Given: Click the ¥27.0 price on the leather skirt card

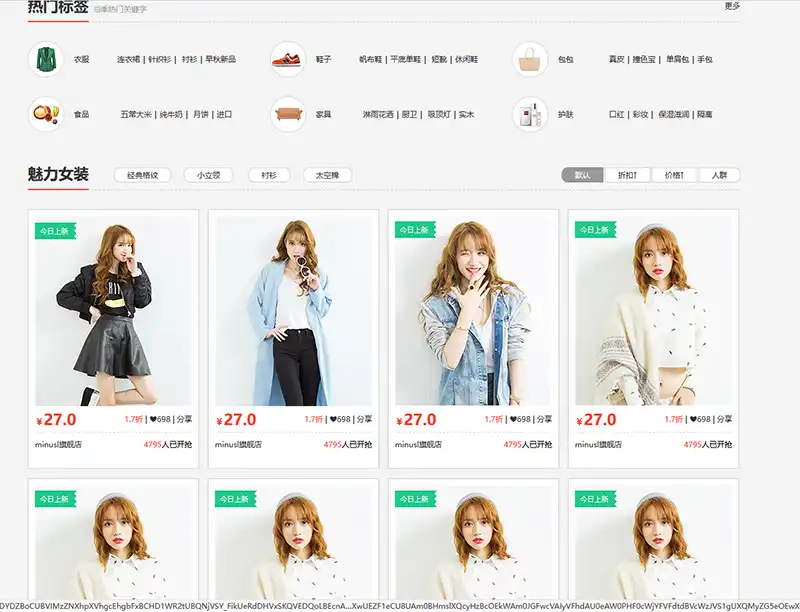Looking at the screenshot, I should click(56, 420).
